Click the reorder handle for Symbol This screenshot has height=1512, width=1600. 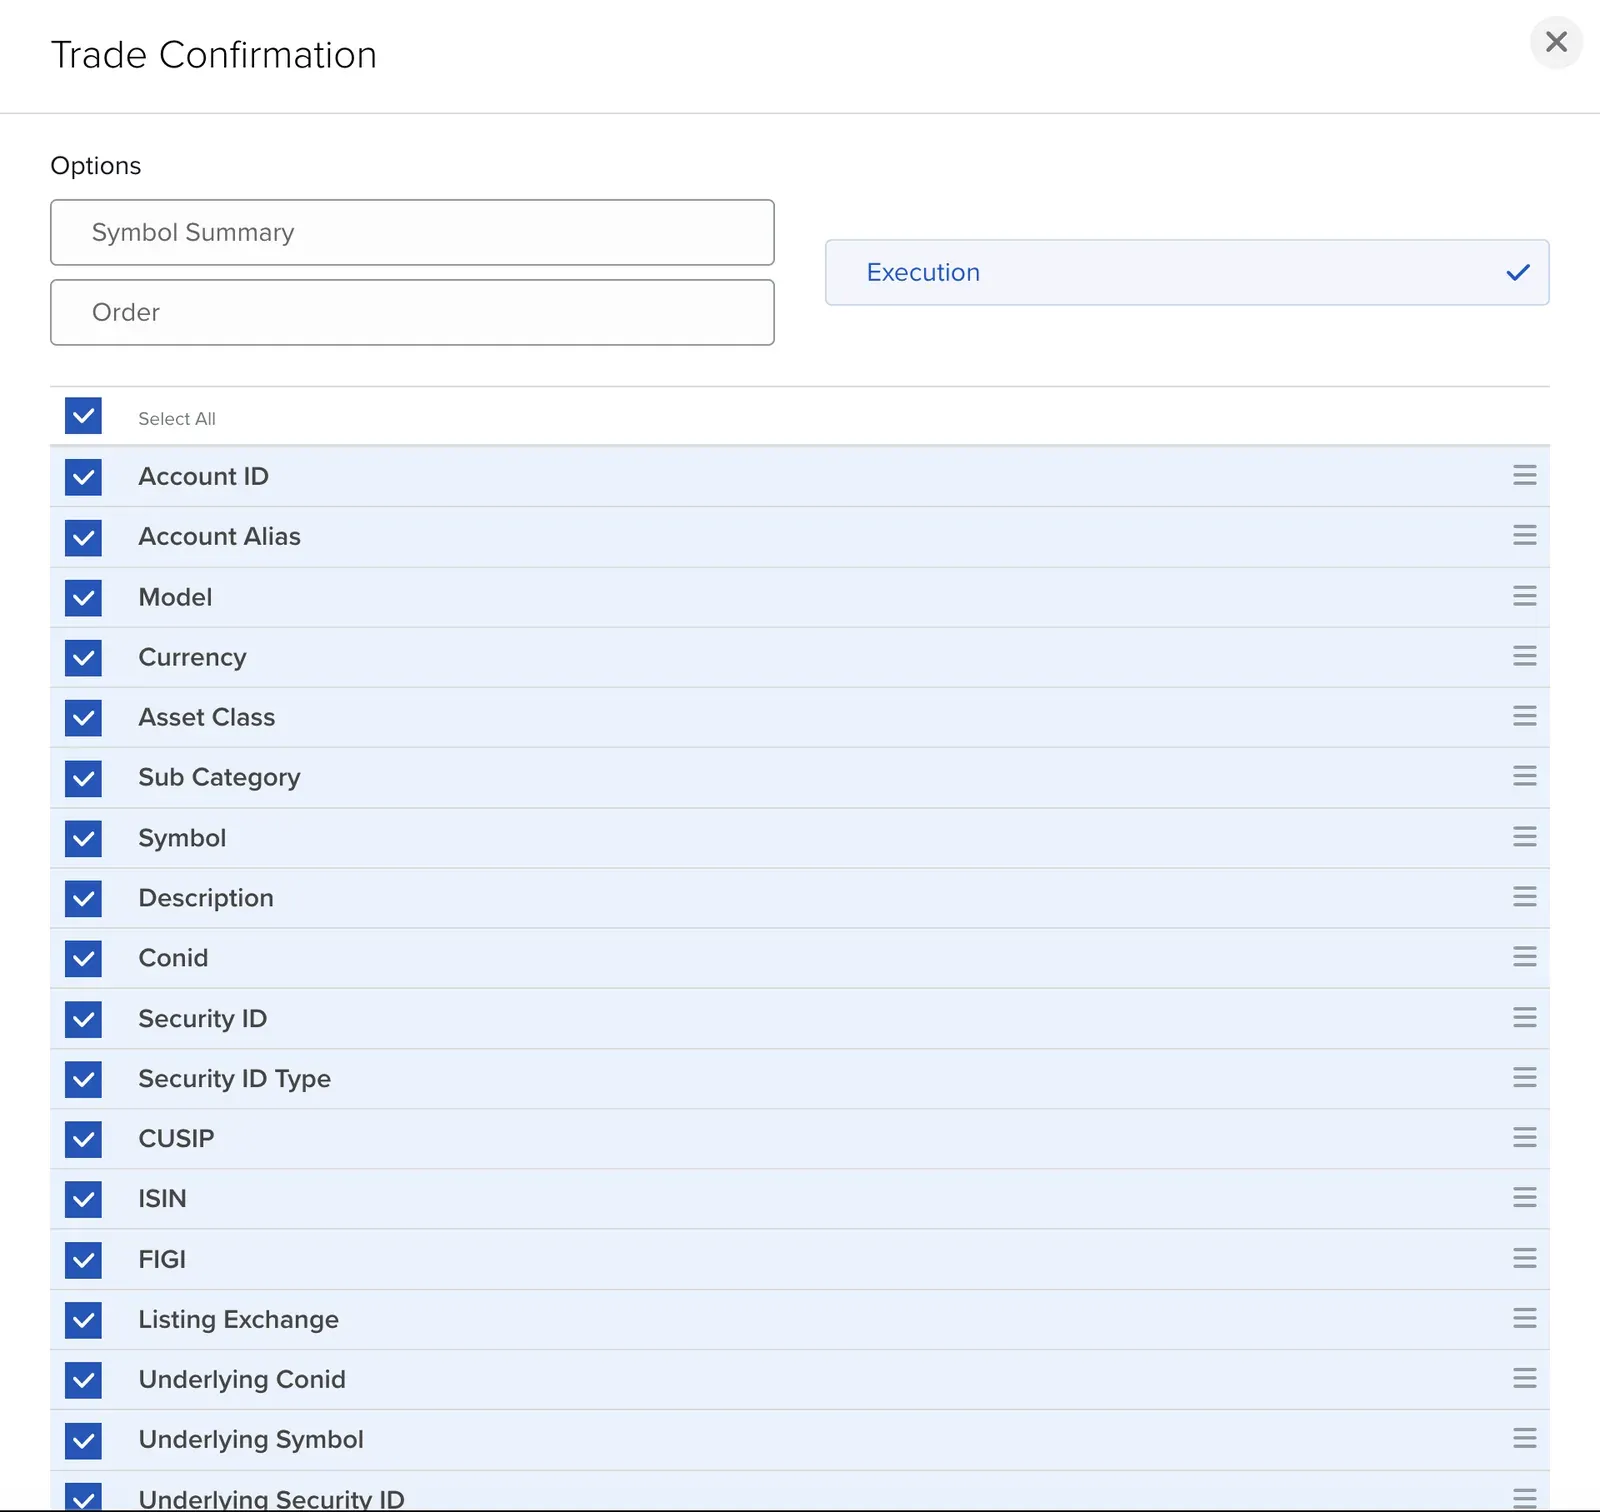(1524, 836)
